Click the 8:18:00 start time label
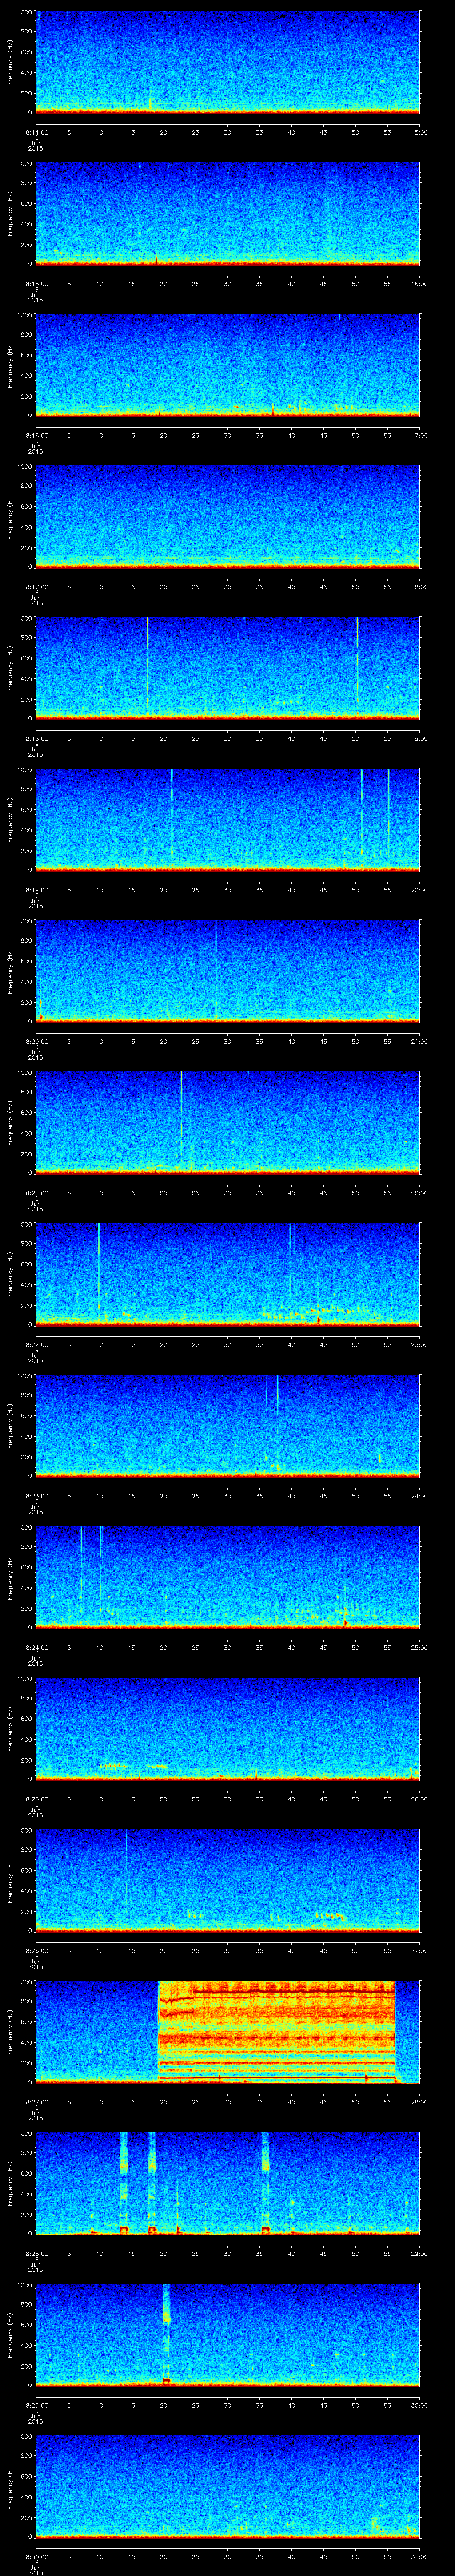 coord(36,738)
